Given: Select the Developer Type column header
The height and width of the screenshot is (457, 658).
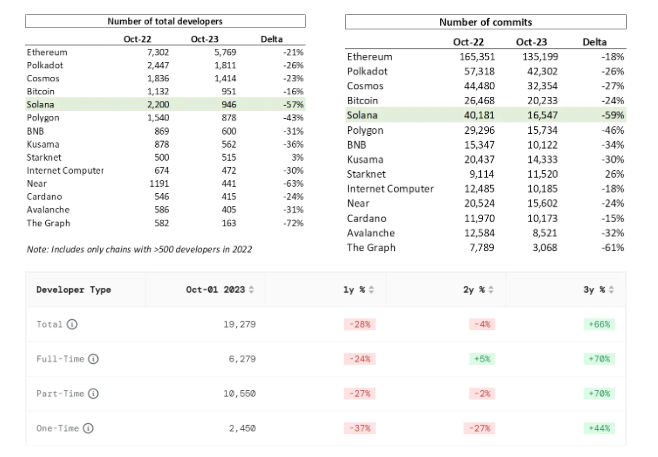Looking at the screenshot, I should [74, 290].
